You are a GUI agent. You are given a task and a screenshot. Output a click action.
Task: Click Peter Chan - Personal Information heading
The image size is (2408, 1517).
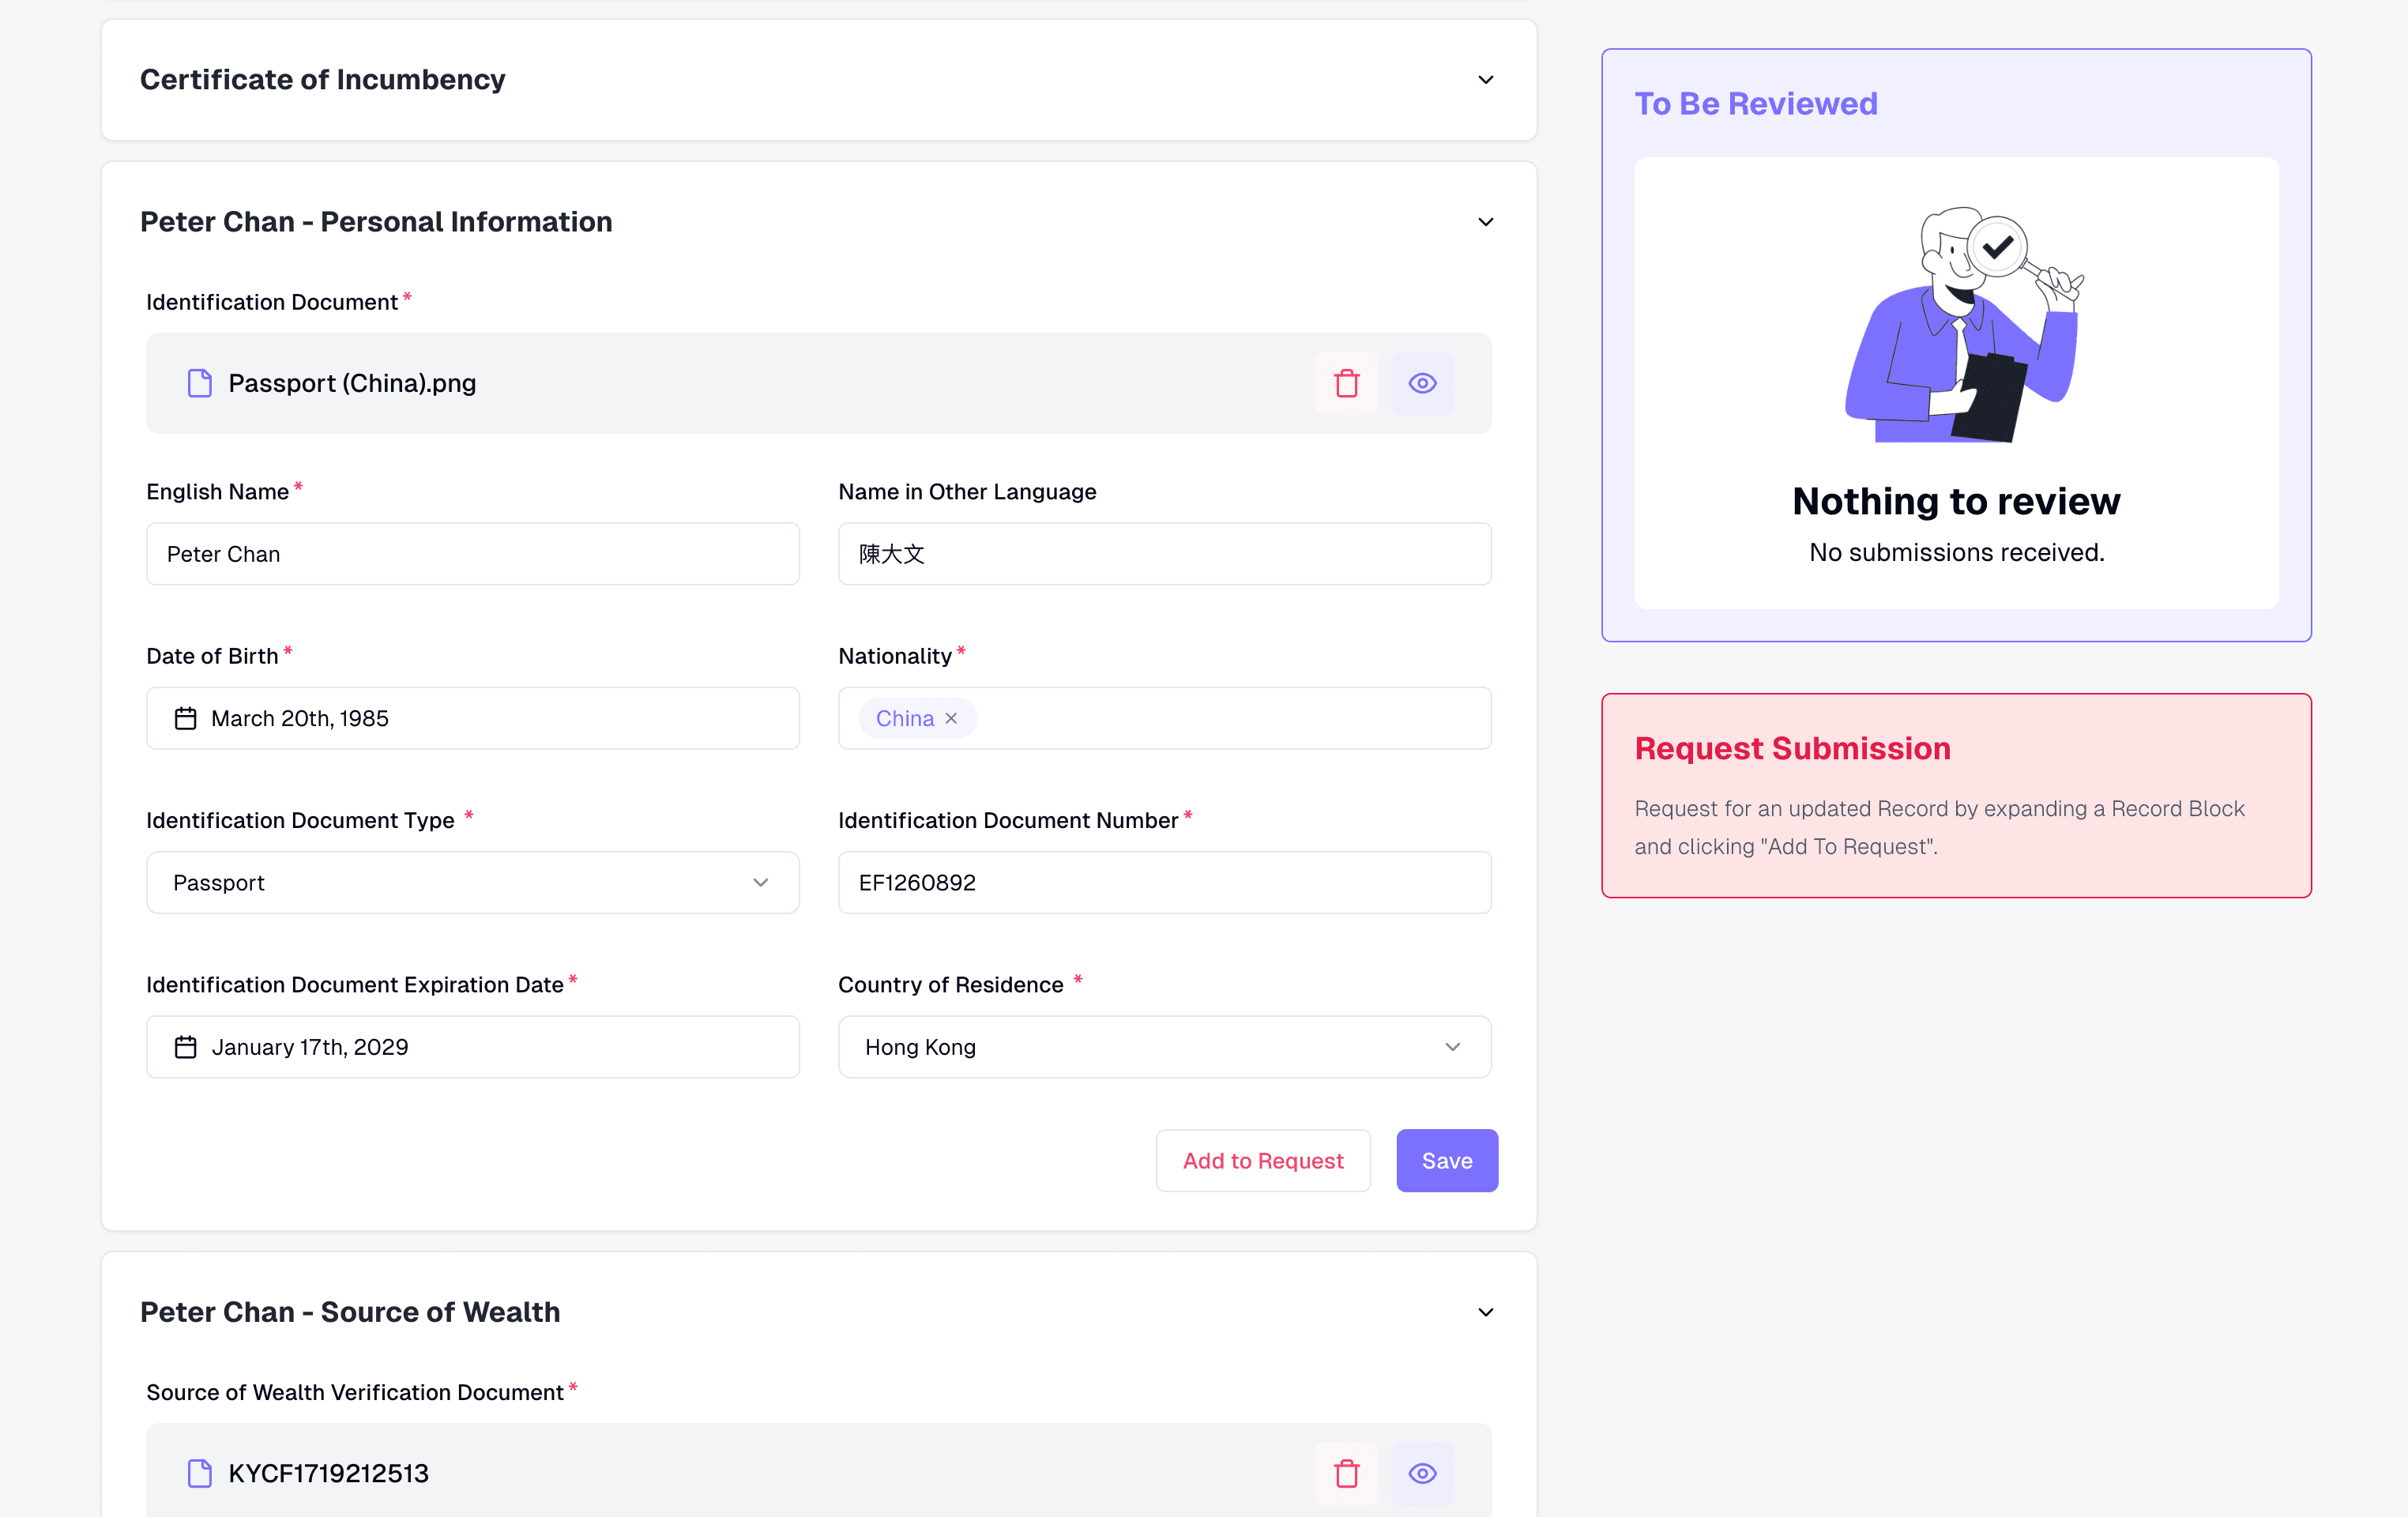[x=376, y=222]
